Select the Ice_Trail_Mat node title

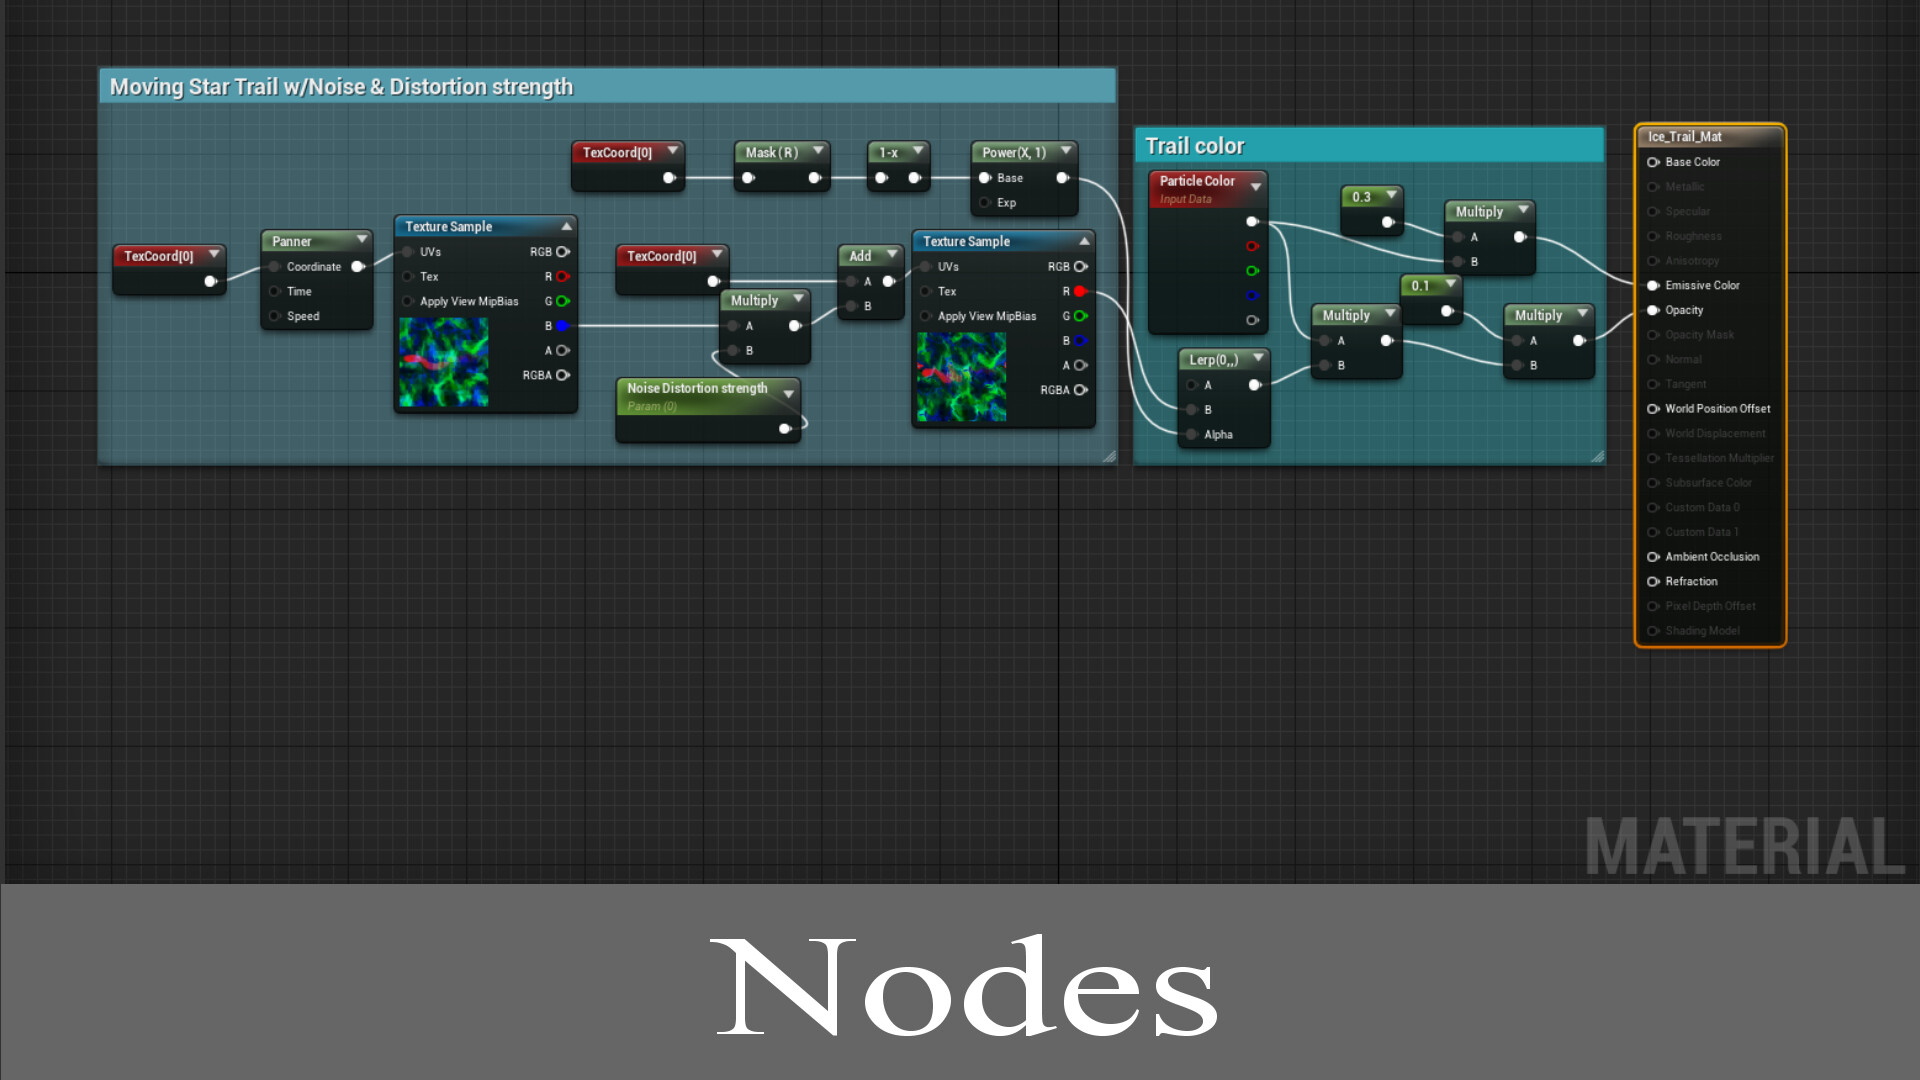pyautogui.click(x=1685, y=137)
